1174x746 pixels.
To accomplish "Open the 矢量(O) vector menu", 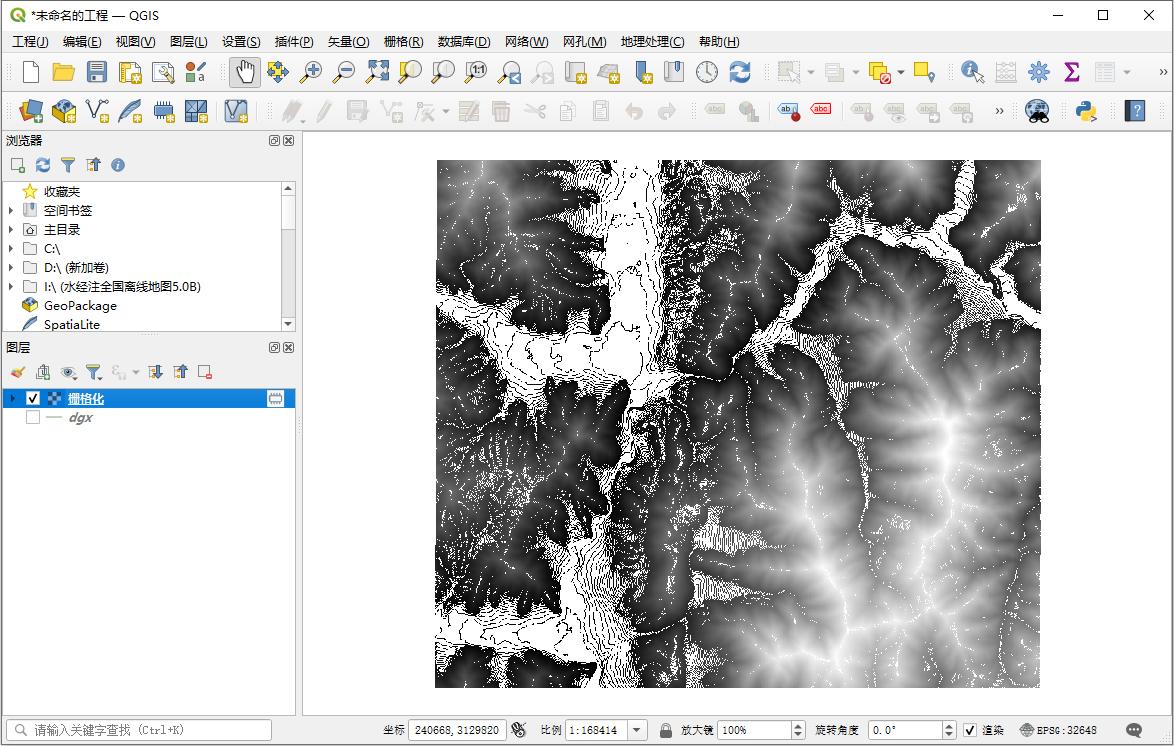I will click(348, 41).
